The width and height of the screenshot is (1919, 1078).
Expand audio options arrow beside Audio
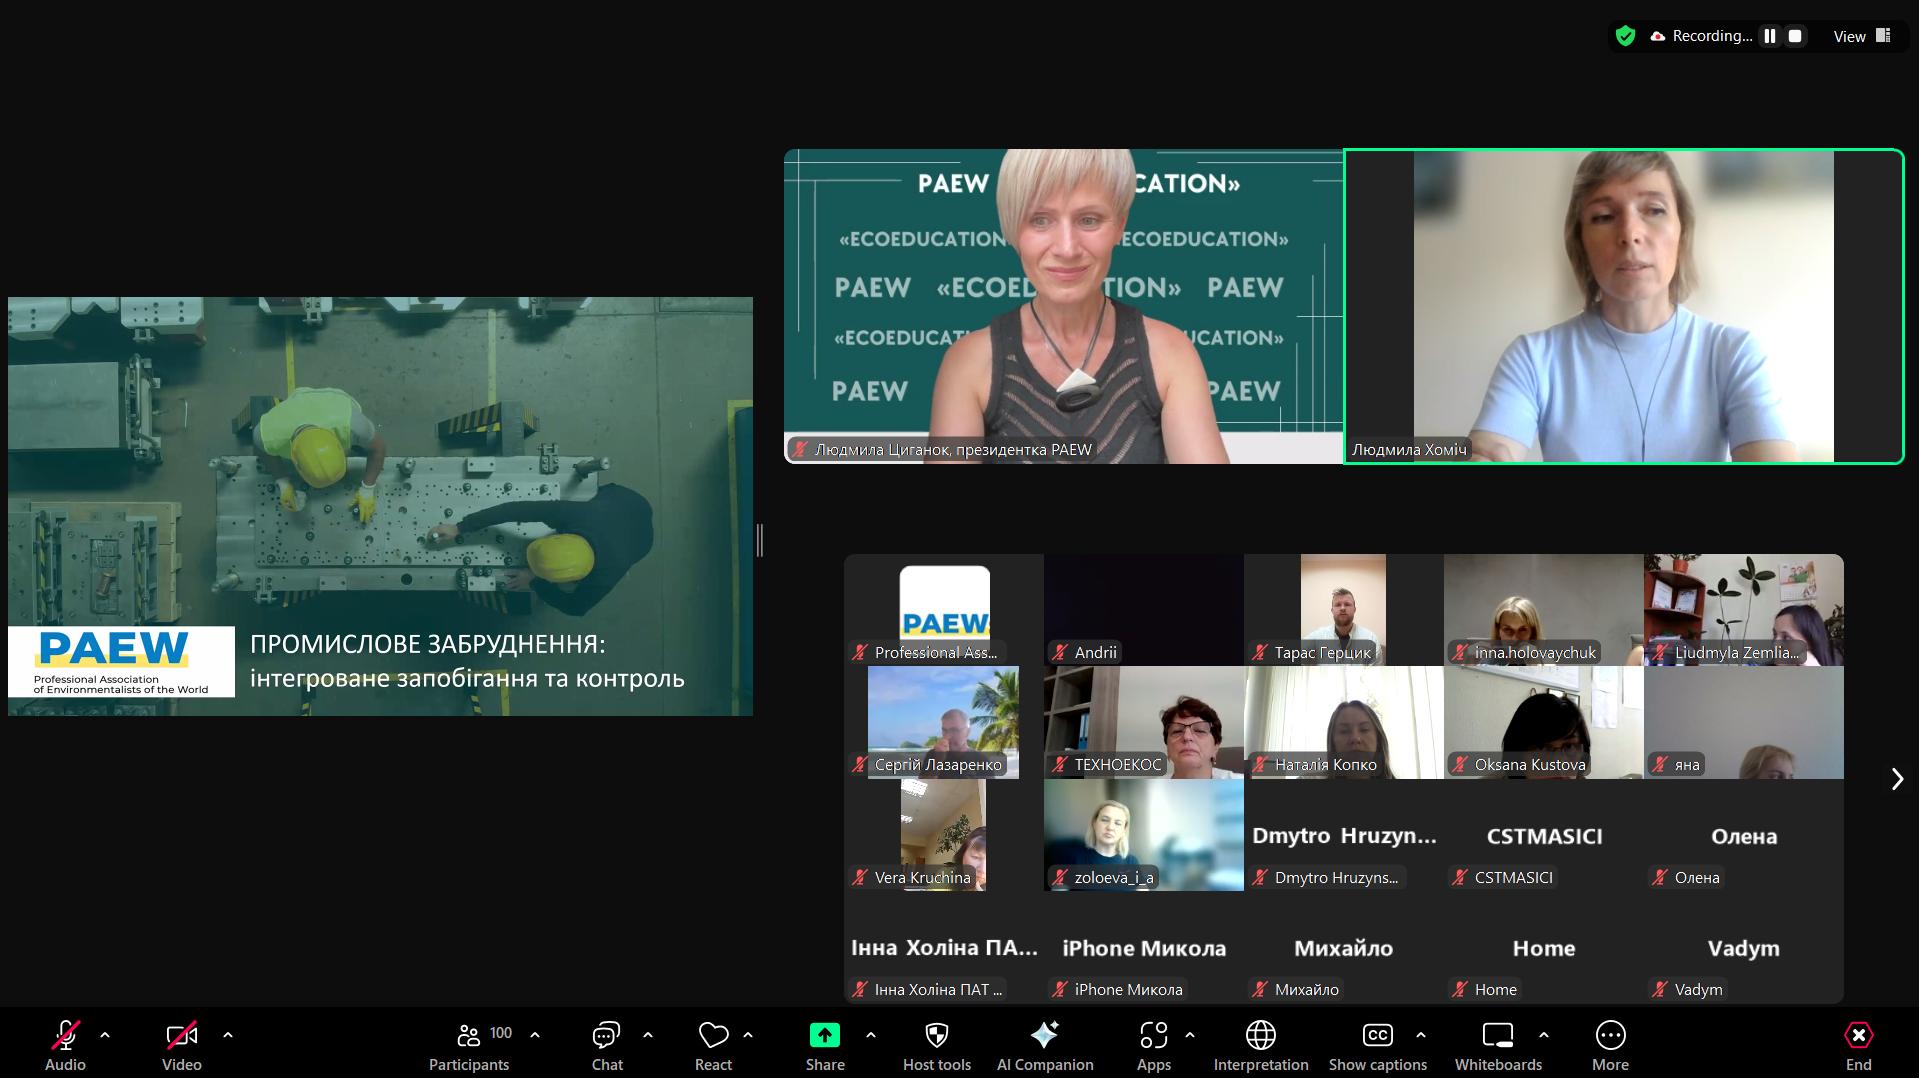click(x=105, y=1035)
